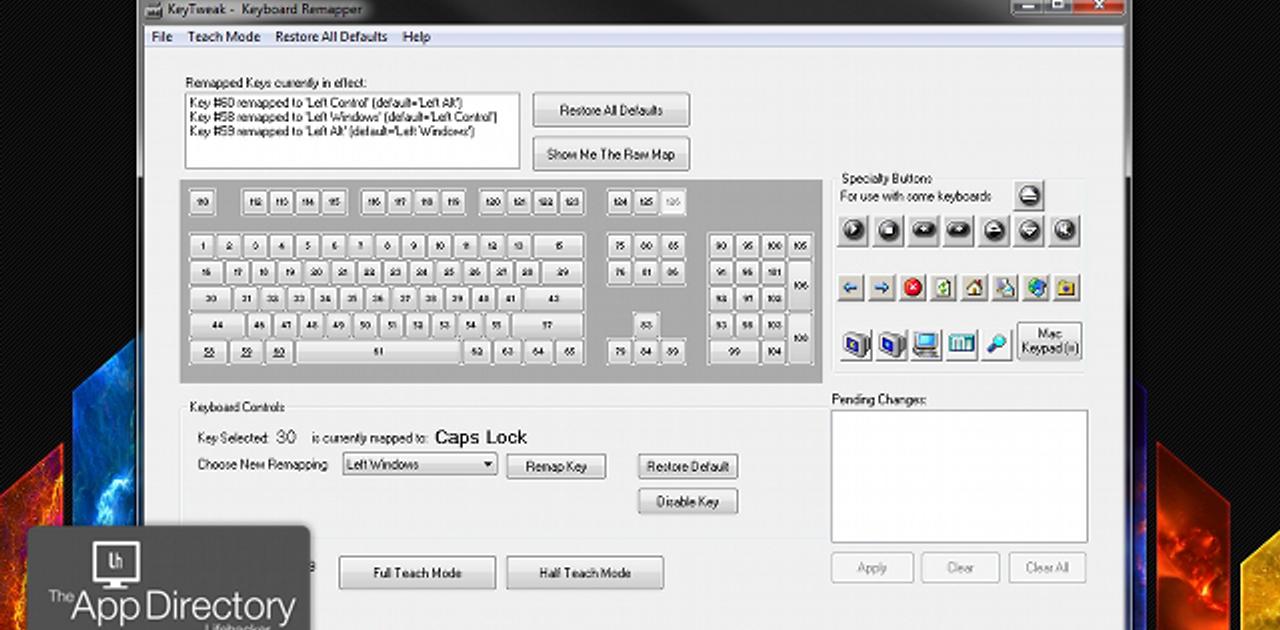Click the Restore Default button
1280x630 pixels.
pos(688,466)
